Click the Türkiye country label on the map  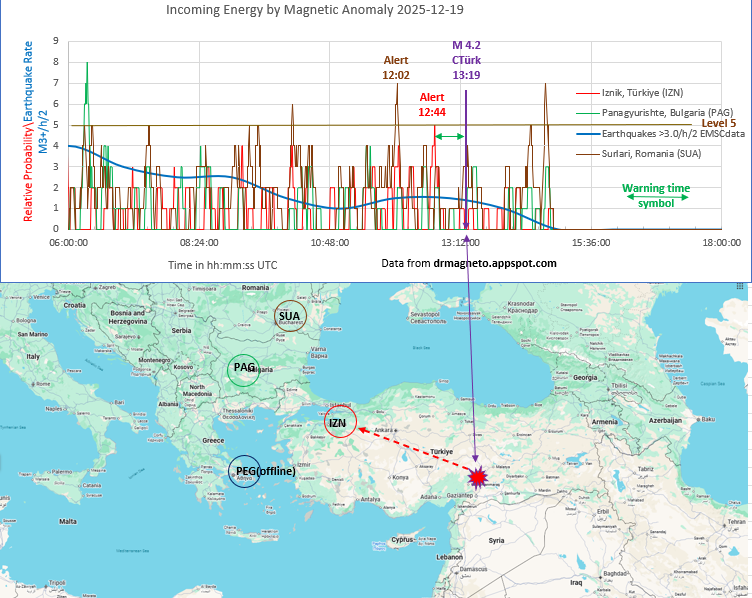(439, 453)
